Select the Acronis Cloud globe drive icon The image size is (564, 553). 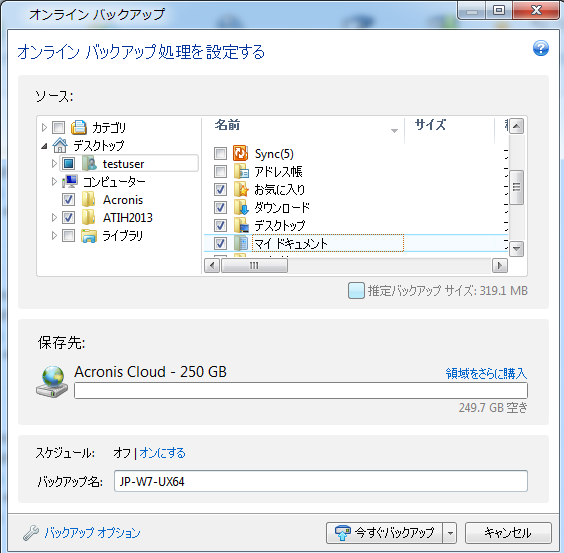[52, 382]
